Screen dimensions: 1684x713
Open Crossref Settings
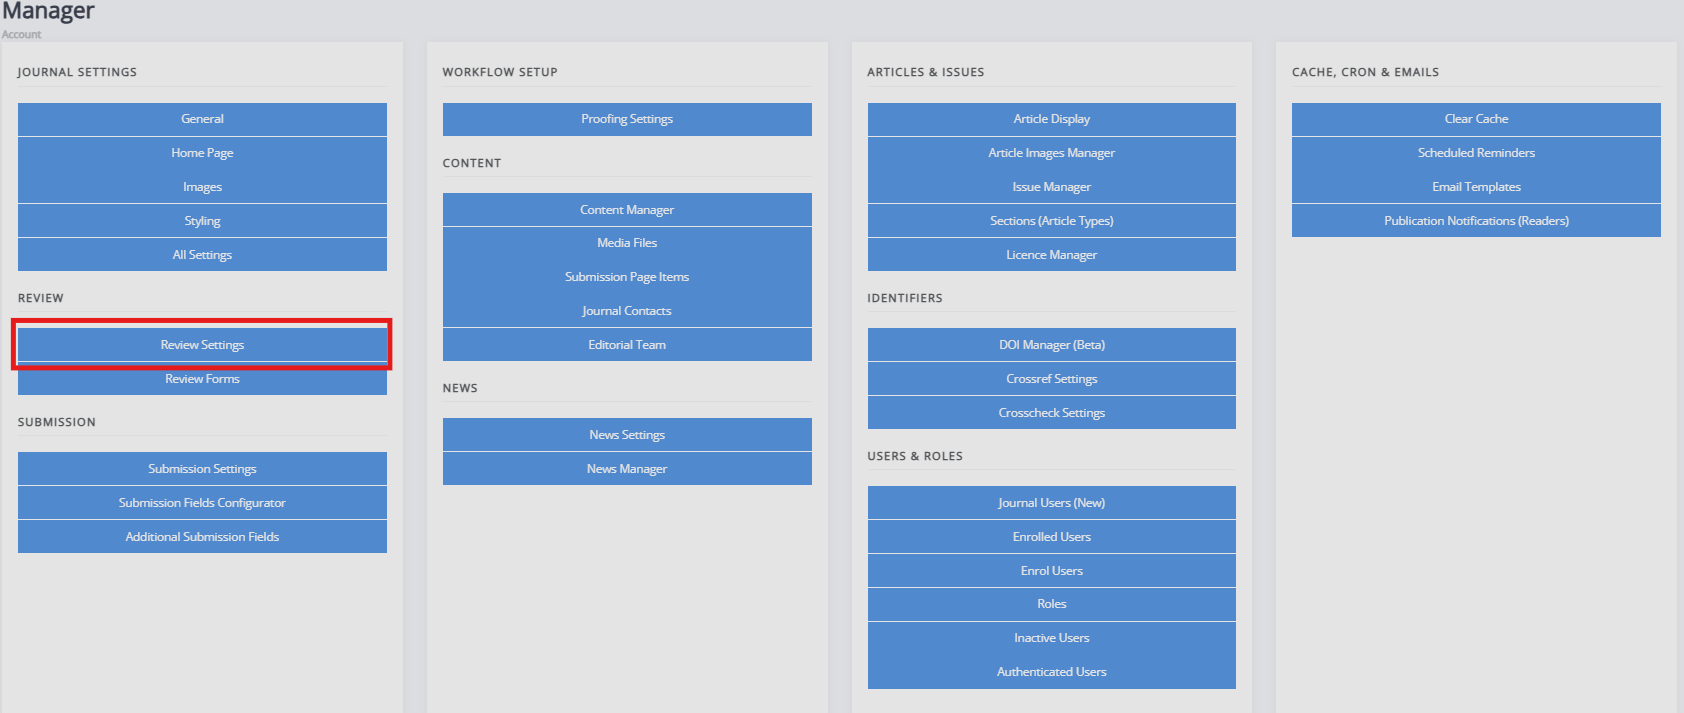(1052, 379)
